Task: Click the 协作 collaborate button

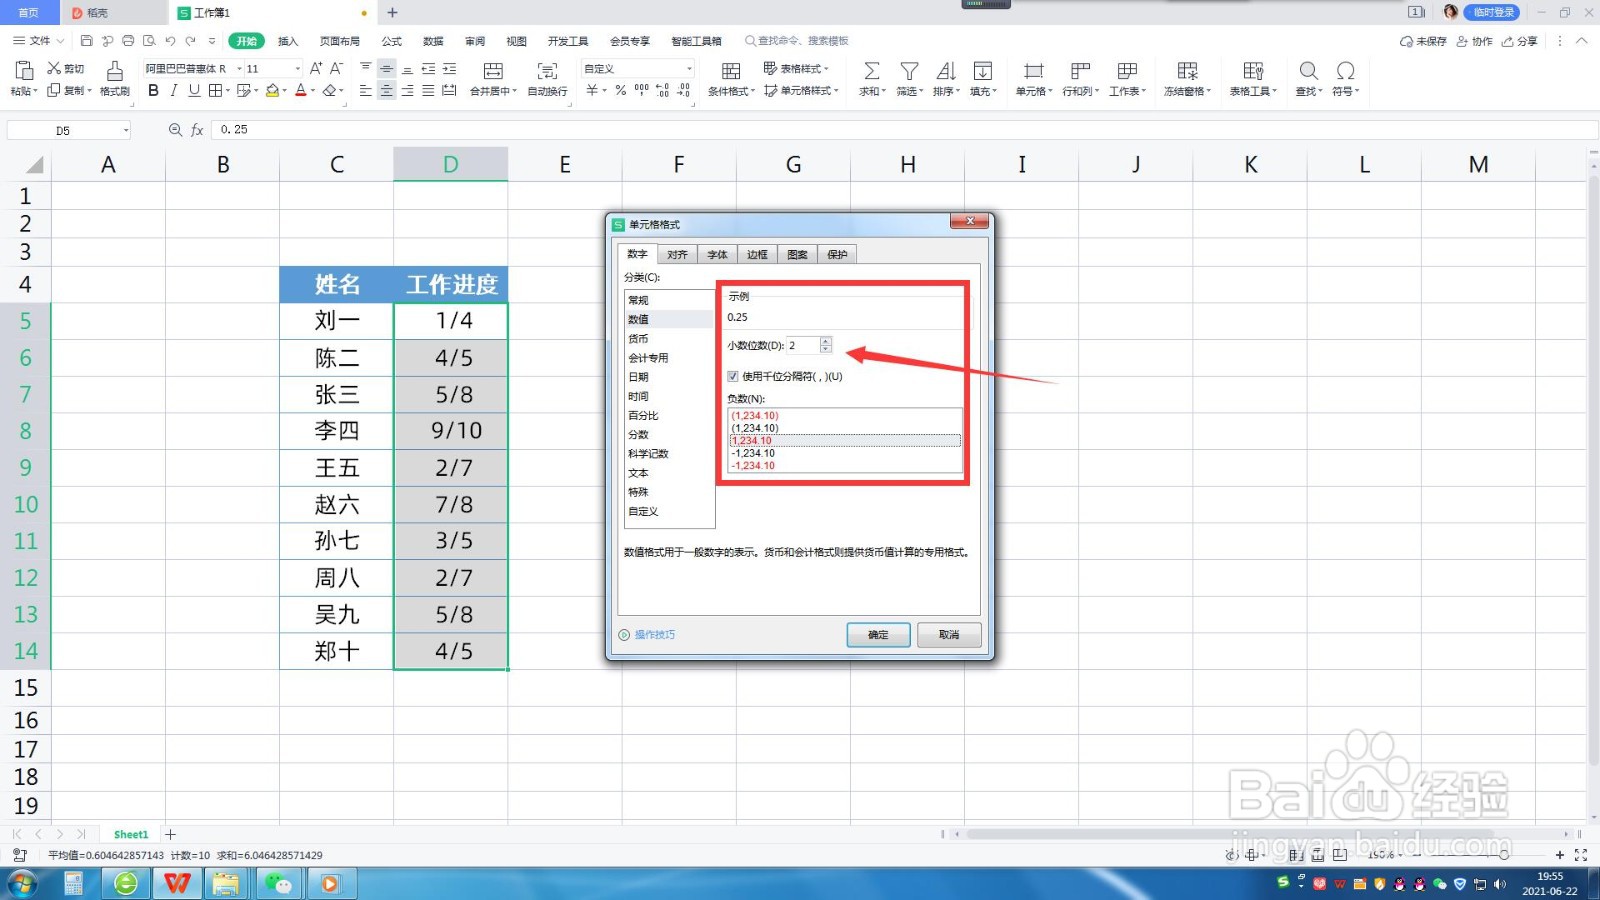Action: tap(1474, 41)
